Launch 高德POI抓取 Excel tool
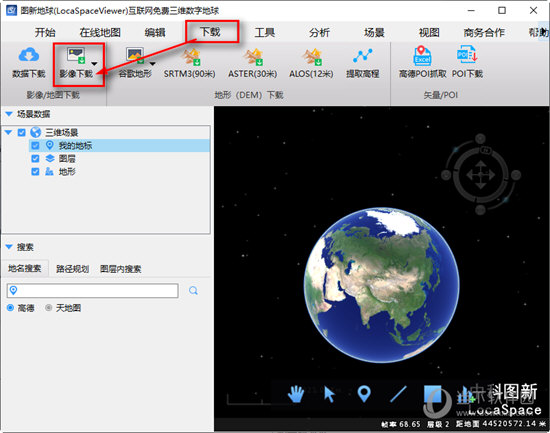 tap(423, 62)
